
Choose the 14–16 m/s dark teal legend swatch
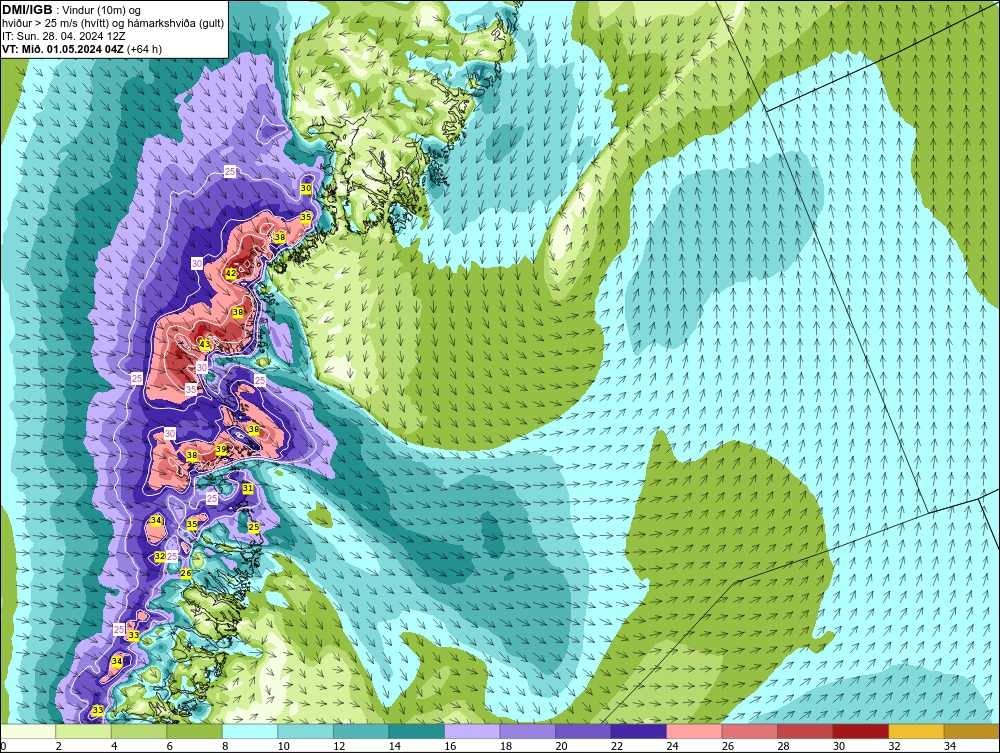(416, 731)
